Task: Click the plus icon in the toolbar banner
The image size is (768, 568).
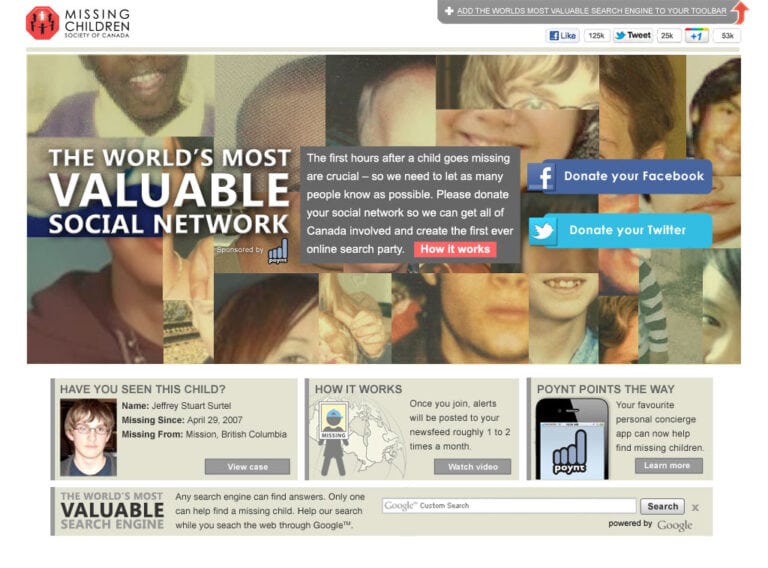Action: [449, 11]
